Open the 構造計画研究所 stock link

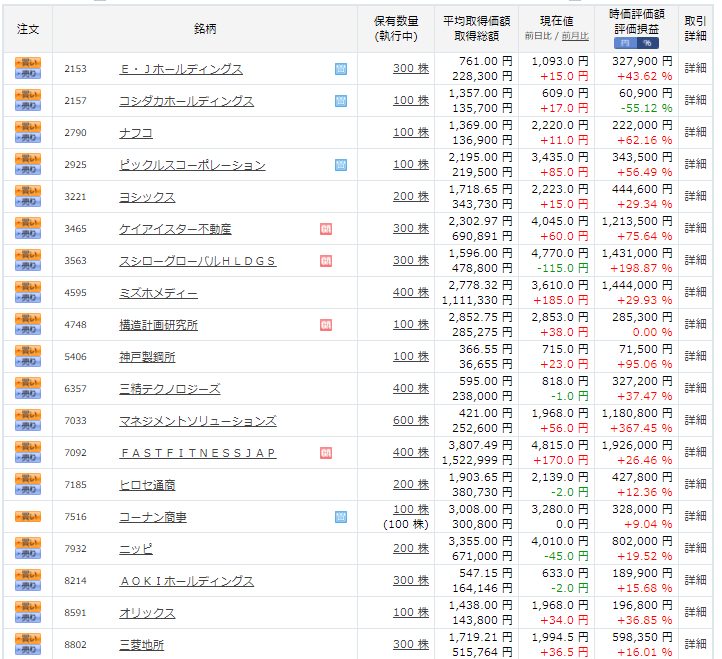click(158, 325)
